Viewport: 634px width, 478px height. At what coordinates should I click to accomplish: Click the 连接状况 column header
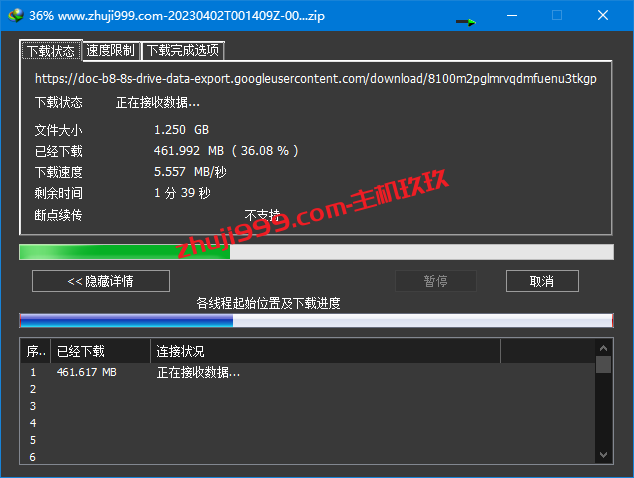(325, 351)
